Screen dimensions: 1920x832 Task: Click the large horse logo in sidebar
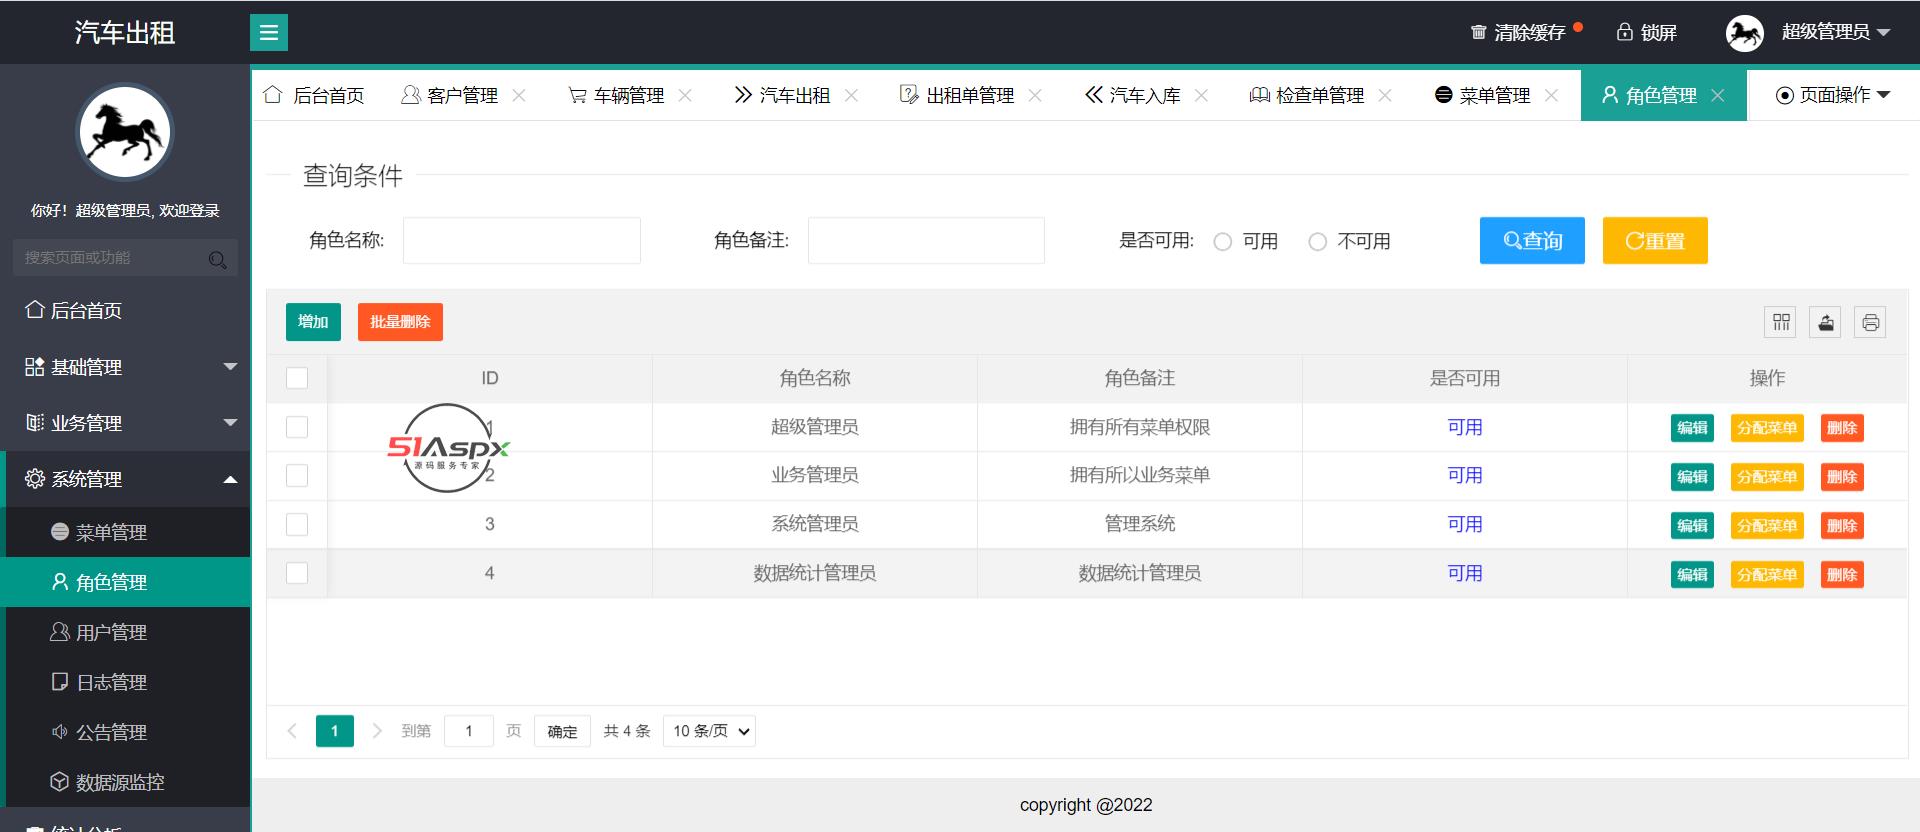tap(125, 132)
